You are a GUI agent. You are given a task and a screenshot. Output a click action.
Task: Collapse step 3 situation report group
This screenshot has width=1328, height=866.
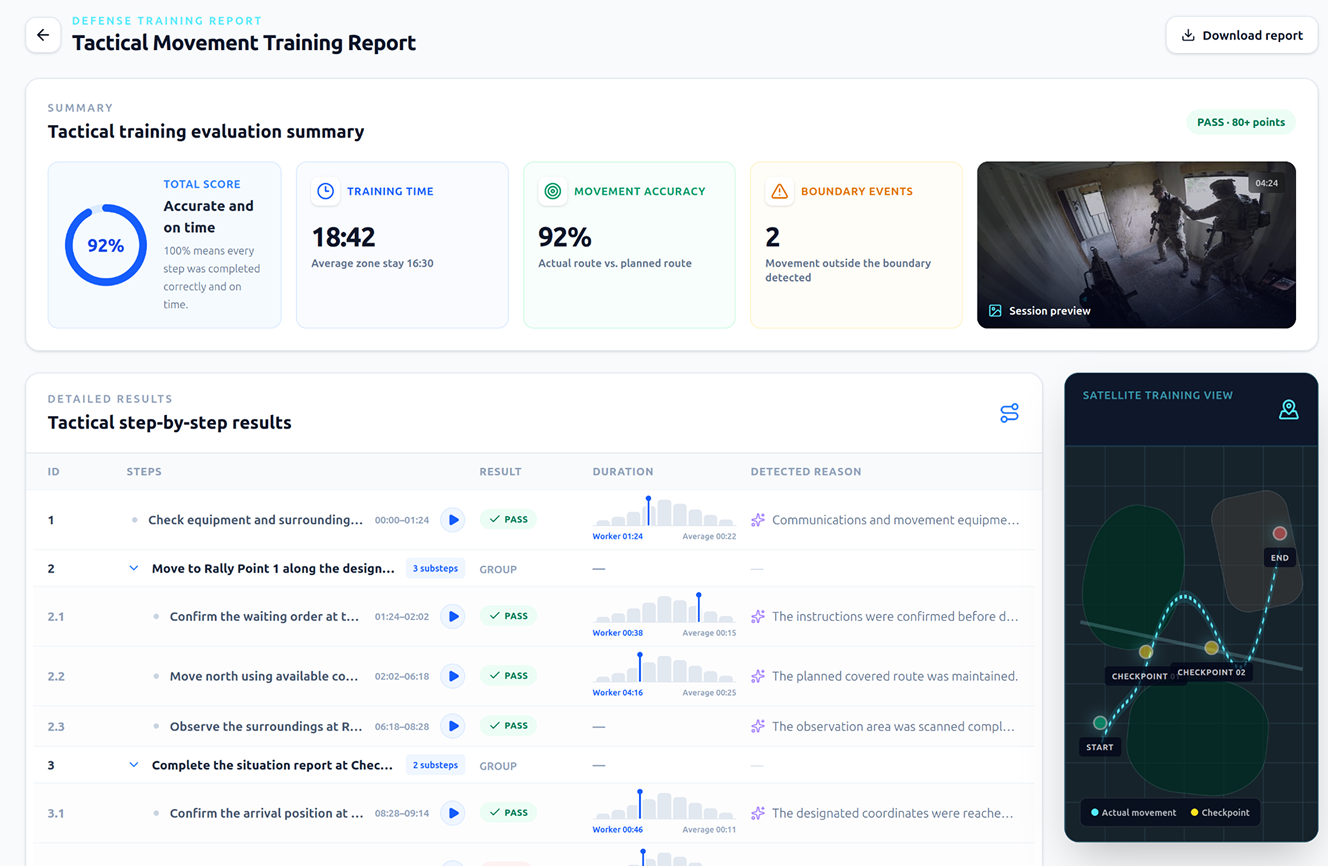(x=134, y=765)
